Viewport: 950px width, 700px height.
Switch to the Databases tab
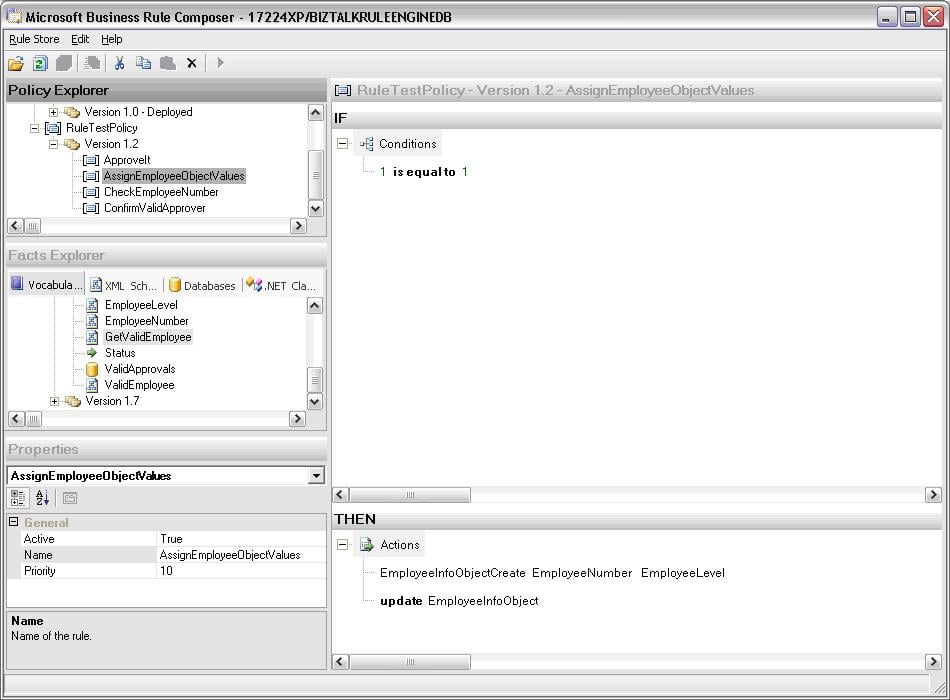coord(202,285)
